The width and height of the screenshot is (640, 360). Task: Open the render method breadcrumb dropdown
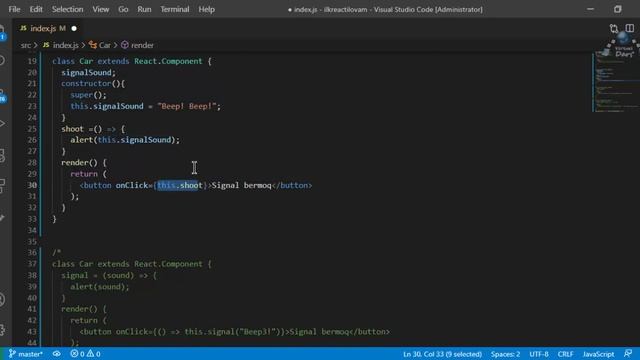(x=138, y=45)
